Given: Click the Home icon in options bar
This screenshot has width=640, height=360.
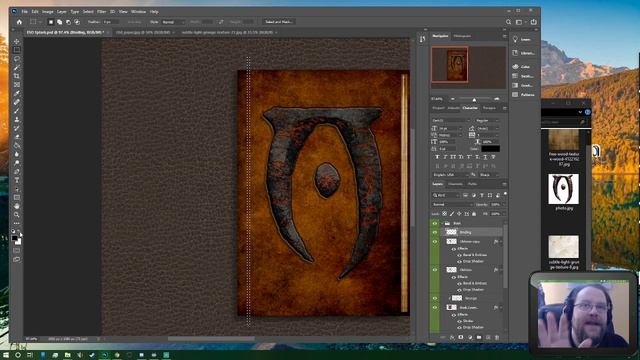Looking at the screenshot, I should (x=19, y=22).
